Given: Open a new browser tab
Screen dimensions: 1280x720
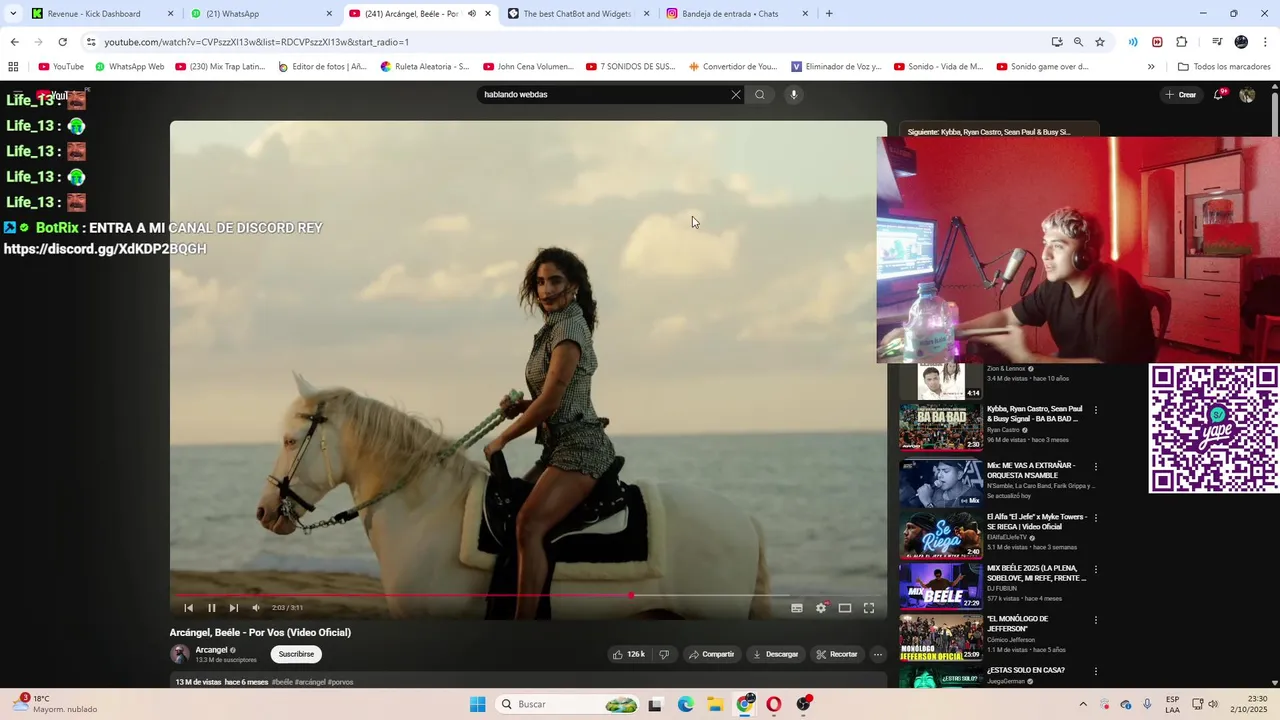Looking at the screenshot, I should (829, 14).
